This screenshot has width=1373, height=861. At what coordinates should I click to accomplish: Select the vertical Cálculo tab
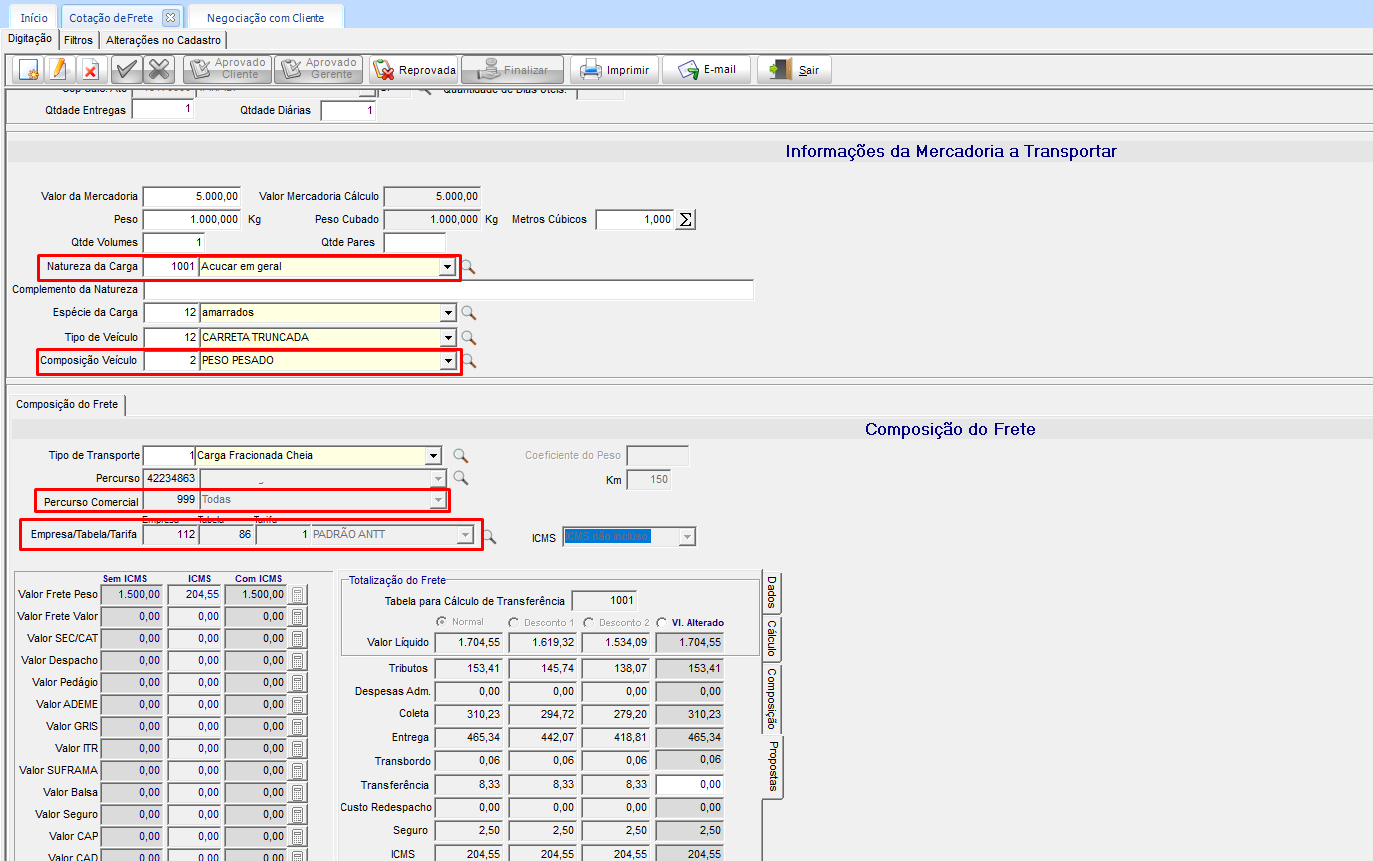771,639
